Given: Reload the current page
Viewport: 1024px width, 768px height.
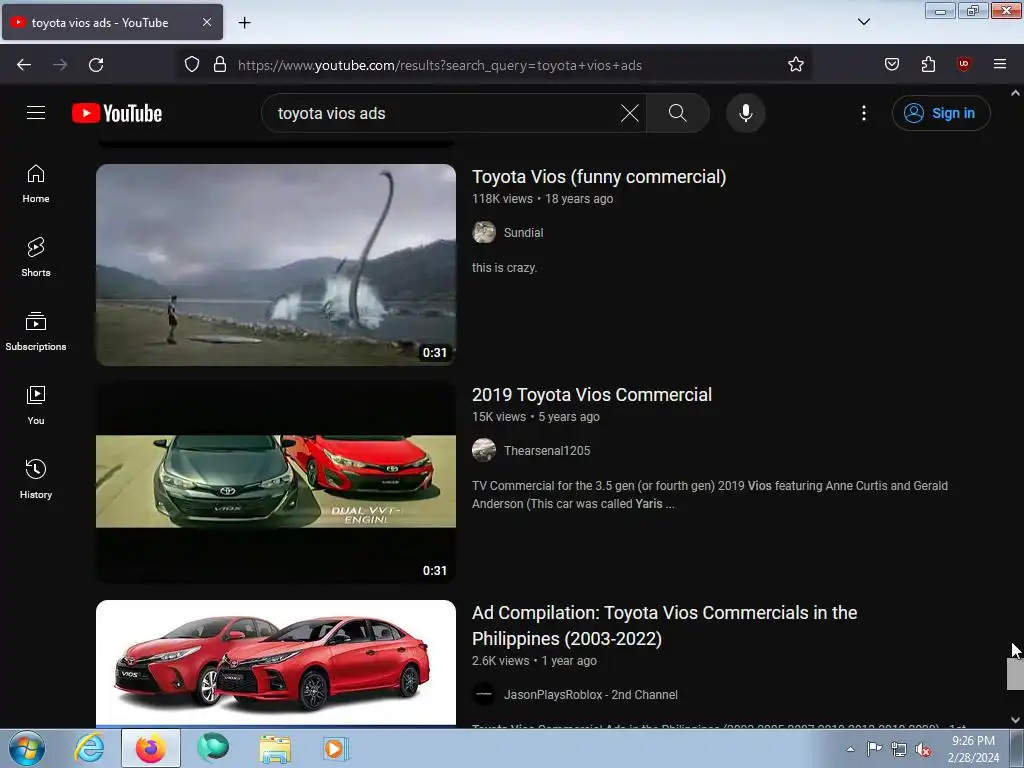Looking at the screenshot, I should tap(96, 65).
